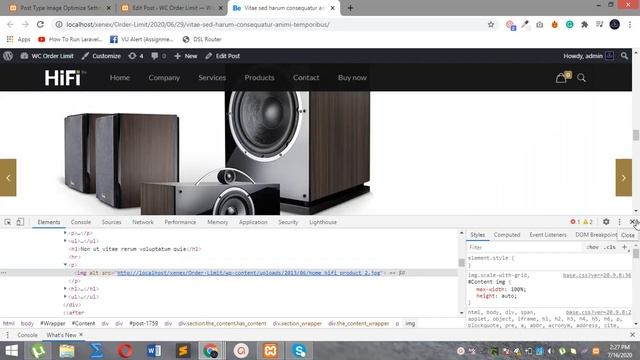Open the drawer three-dot menu icon
The height and width of the screenshot is (360, 640).
[x=7, y=335]
